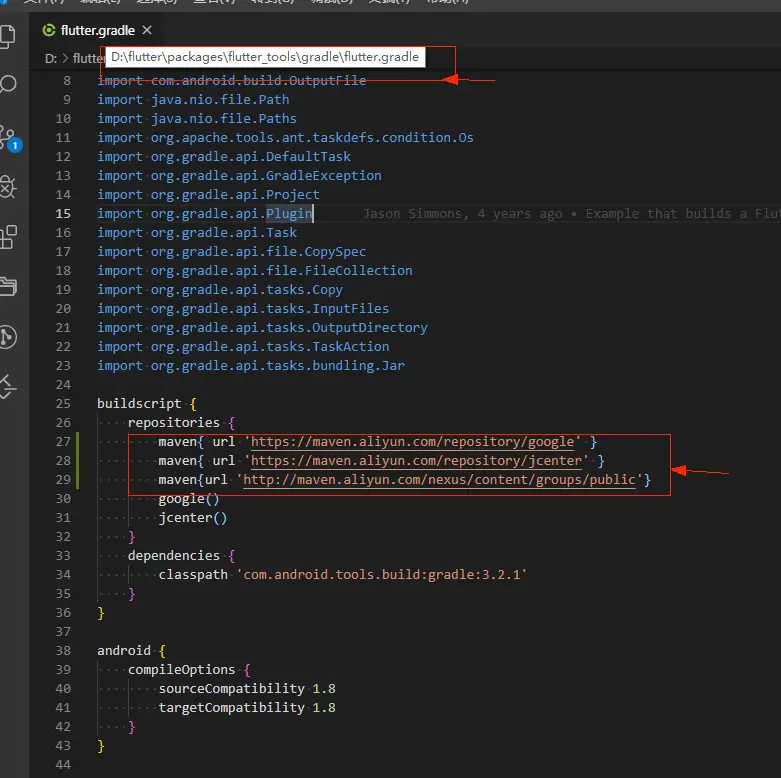
Task: Open the Run and Debug bug icon
Action: [x=8, y=187]
